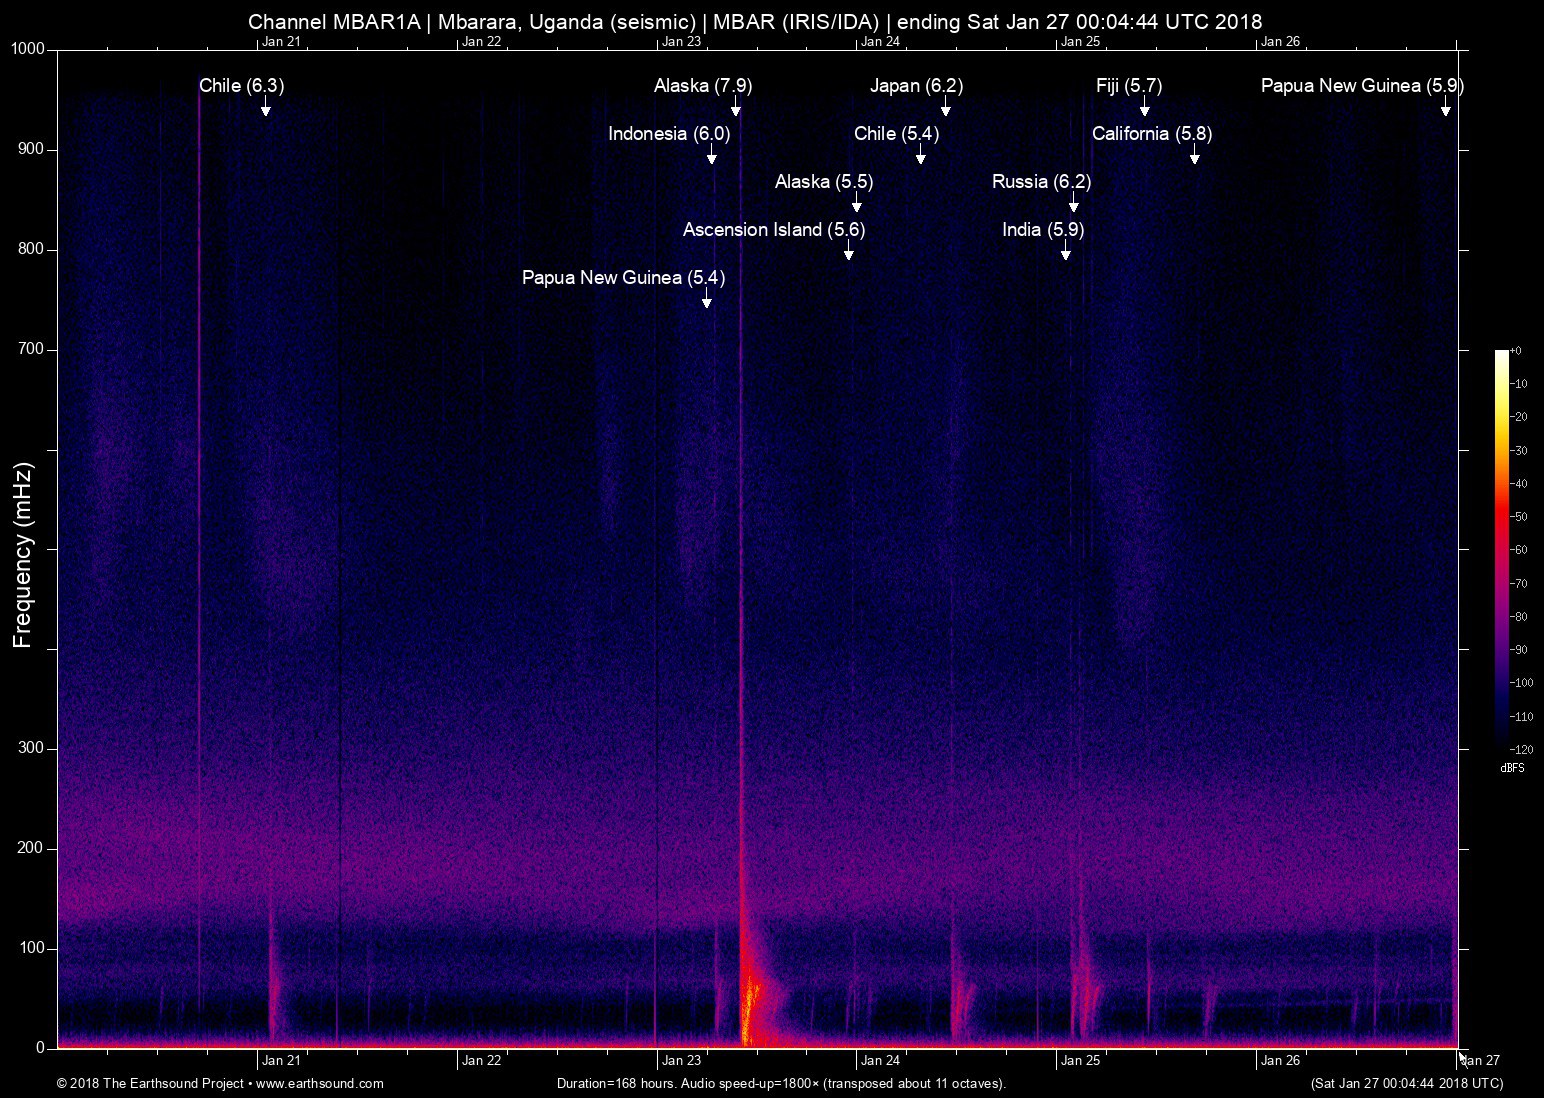1544x1098 pixels.
Task: Click the arrow marker below Alaska (7.9)
Action: point(736,106)
